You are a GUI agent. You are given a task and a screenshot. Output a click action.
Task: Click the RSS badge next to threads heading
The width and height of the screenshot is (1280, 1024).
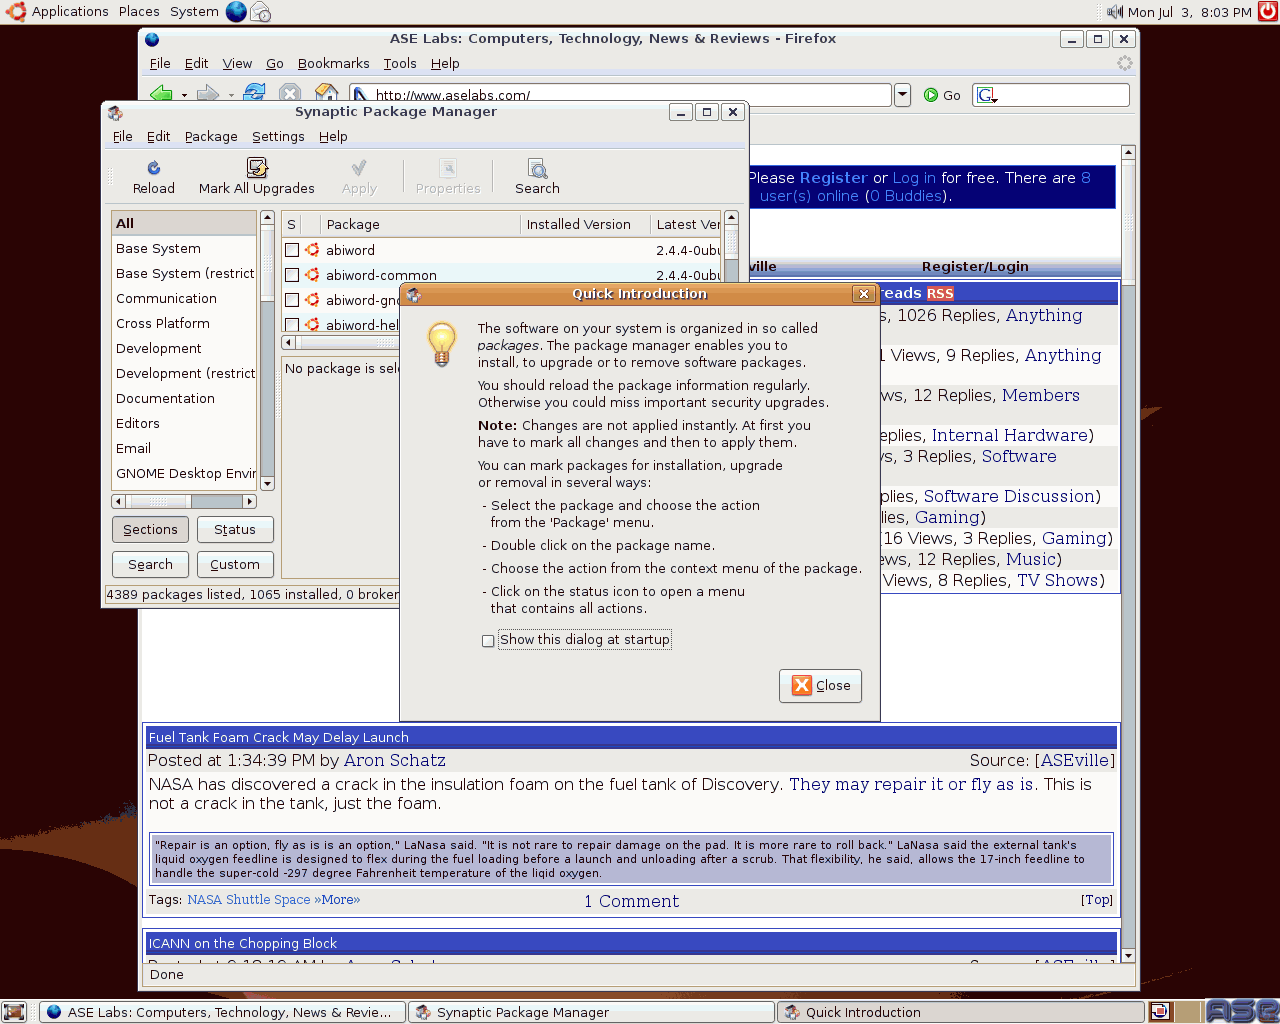point(940,293)
